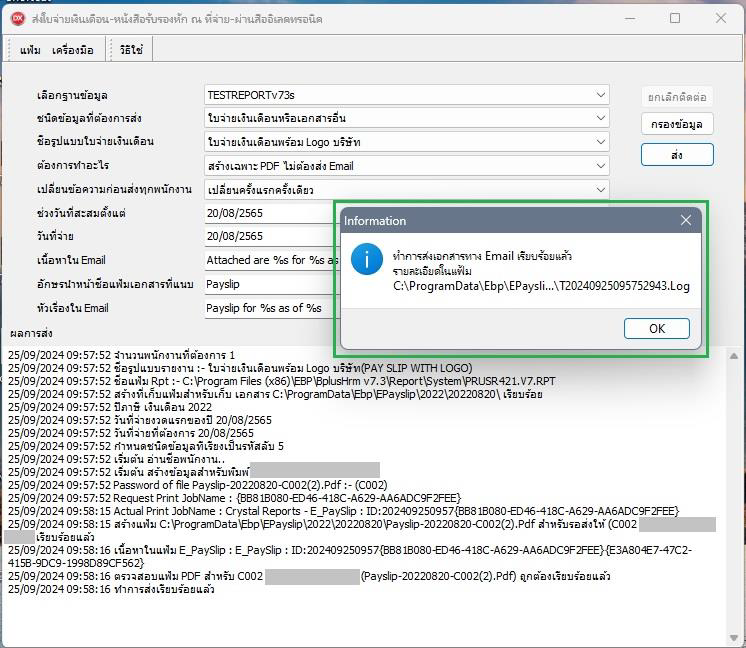746x648 pixels.
Task: Expand the เลือกฐานข้อมูล dropdown showing TESTREPORTv73s
Action: pyautogui.click(x=600, y=95)
